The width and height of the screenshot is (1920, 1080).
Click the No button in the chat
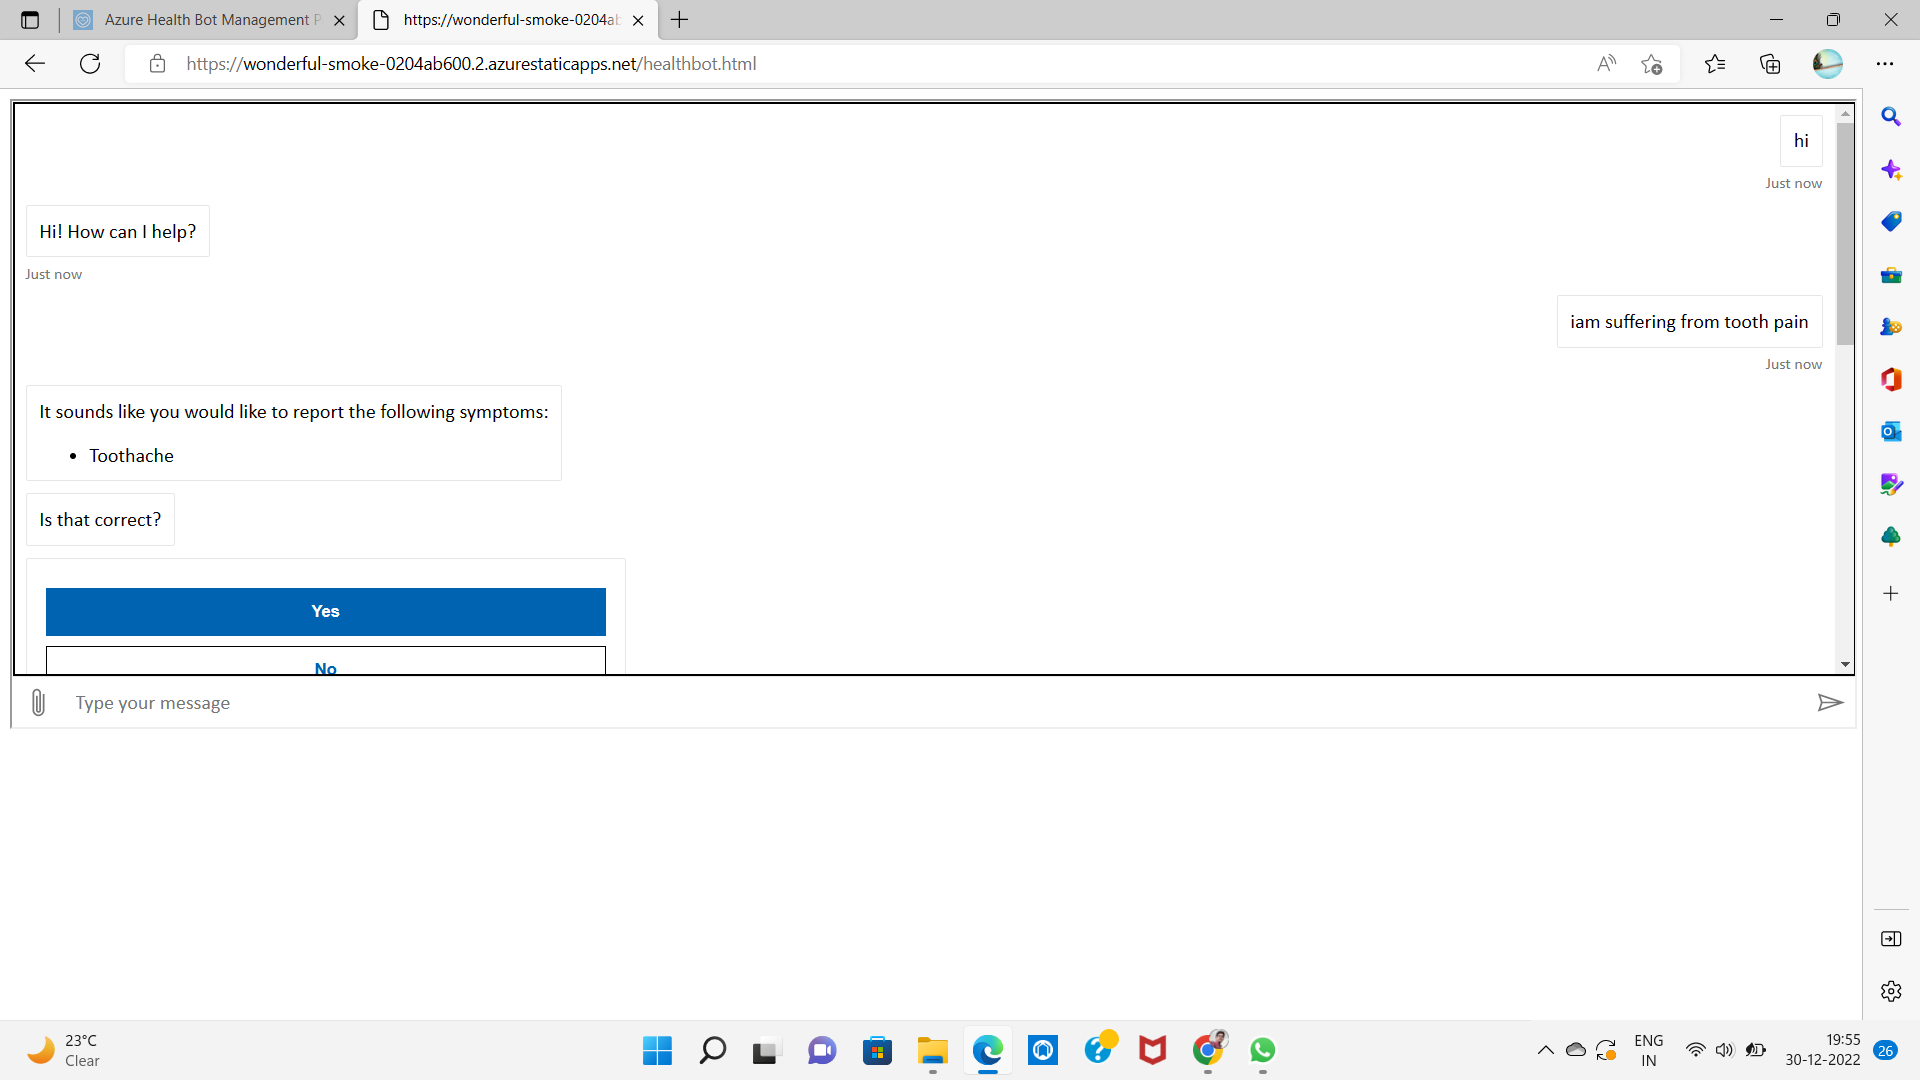click(325, 664)
